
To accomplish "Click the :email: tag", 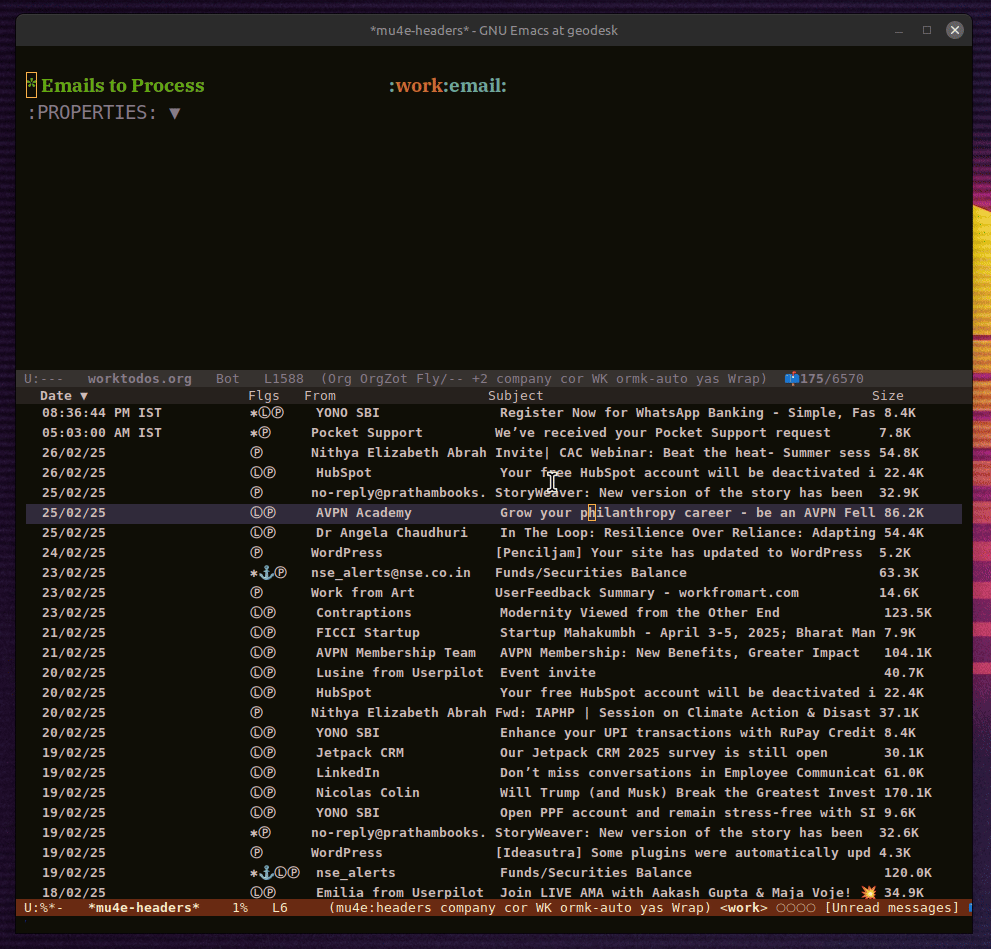I will click(477, 85).
